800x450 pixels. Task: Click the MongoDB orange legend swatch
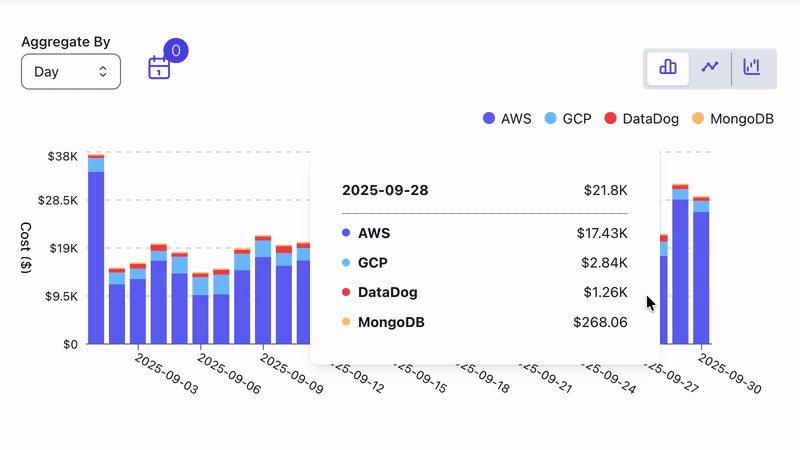pos(698,118)
